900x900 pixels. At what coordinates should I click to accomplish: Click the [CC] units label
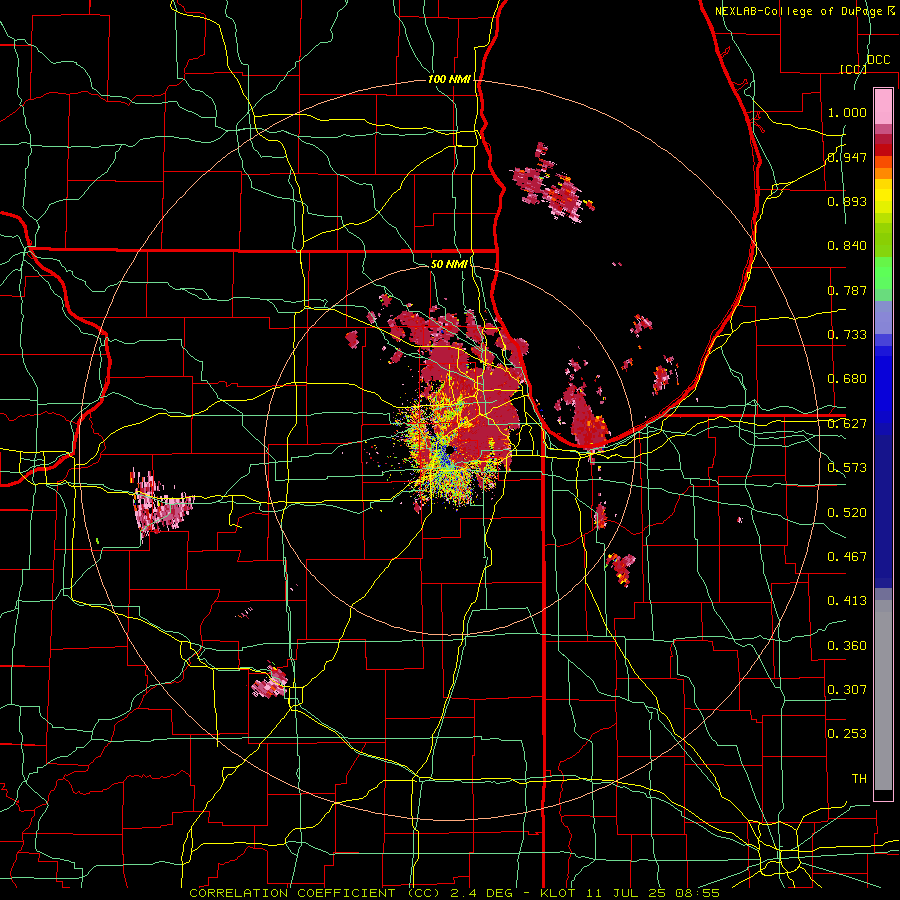point(853,69)
